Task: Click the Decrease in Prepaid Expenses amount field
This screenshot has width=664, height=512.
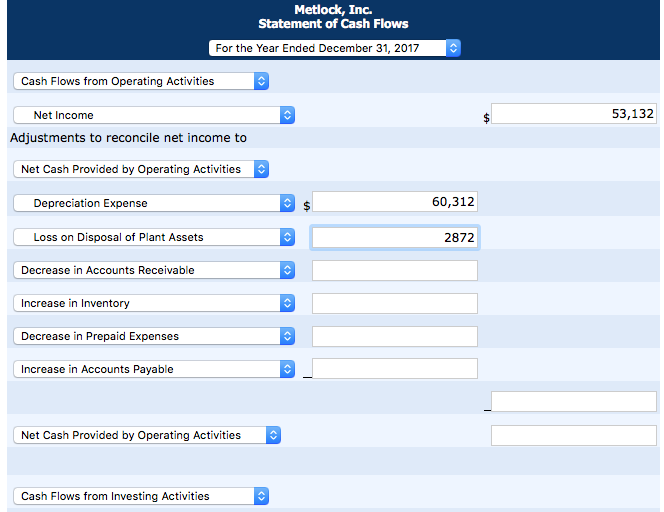Action: 395,336
